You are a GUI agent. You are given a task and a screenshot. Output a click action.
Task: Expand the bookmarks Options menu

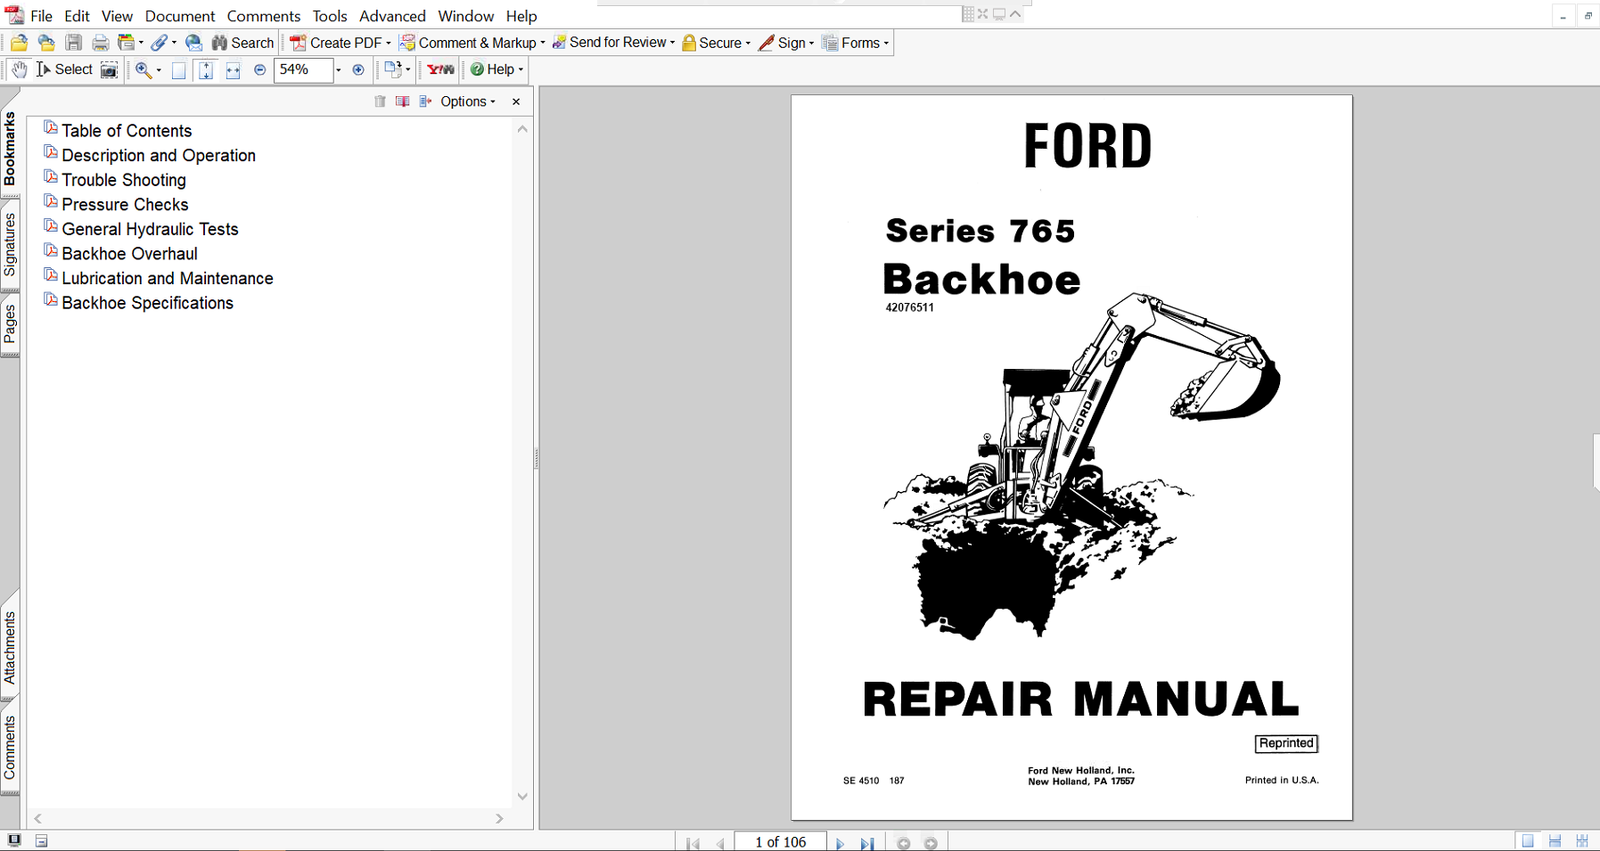(x=467, y=102)
